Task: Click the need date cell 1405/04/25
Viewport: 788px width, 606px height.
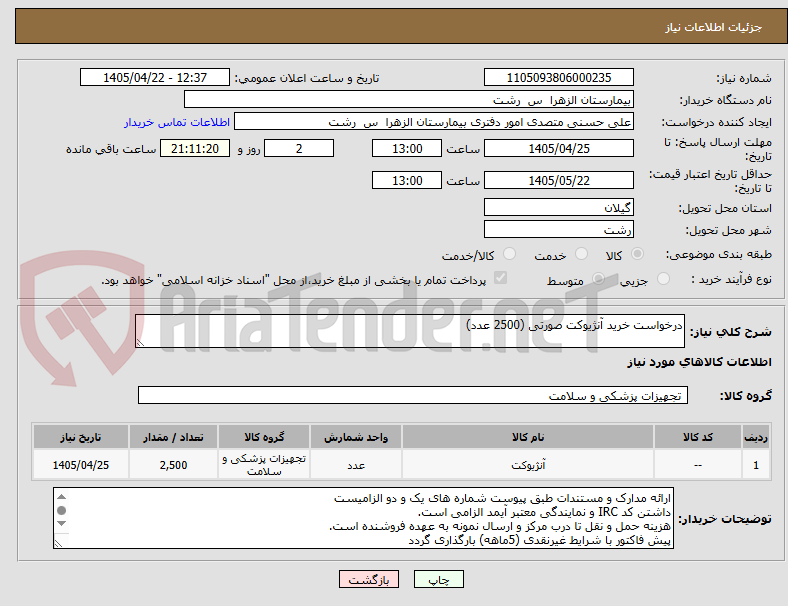Action: [80, 465]
